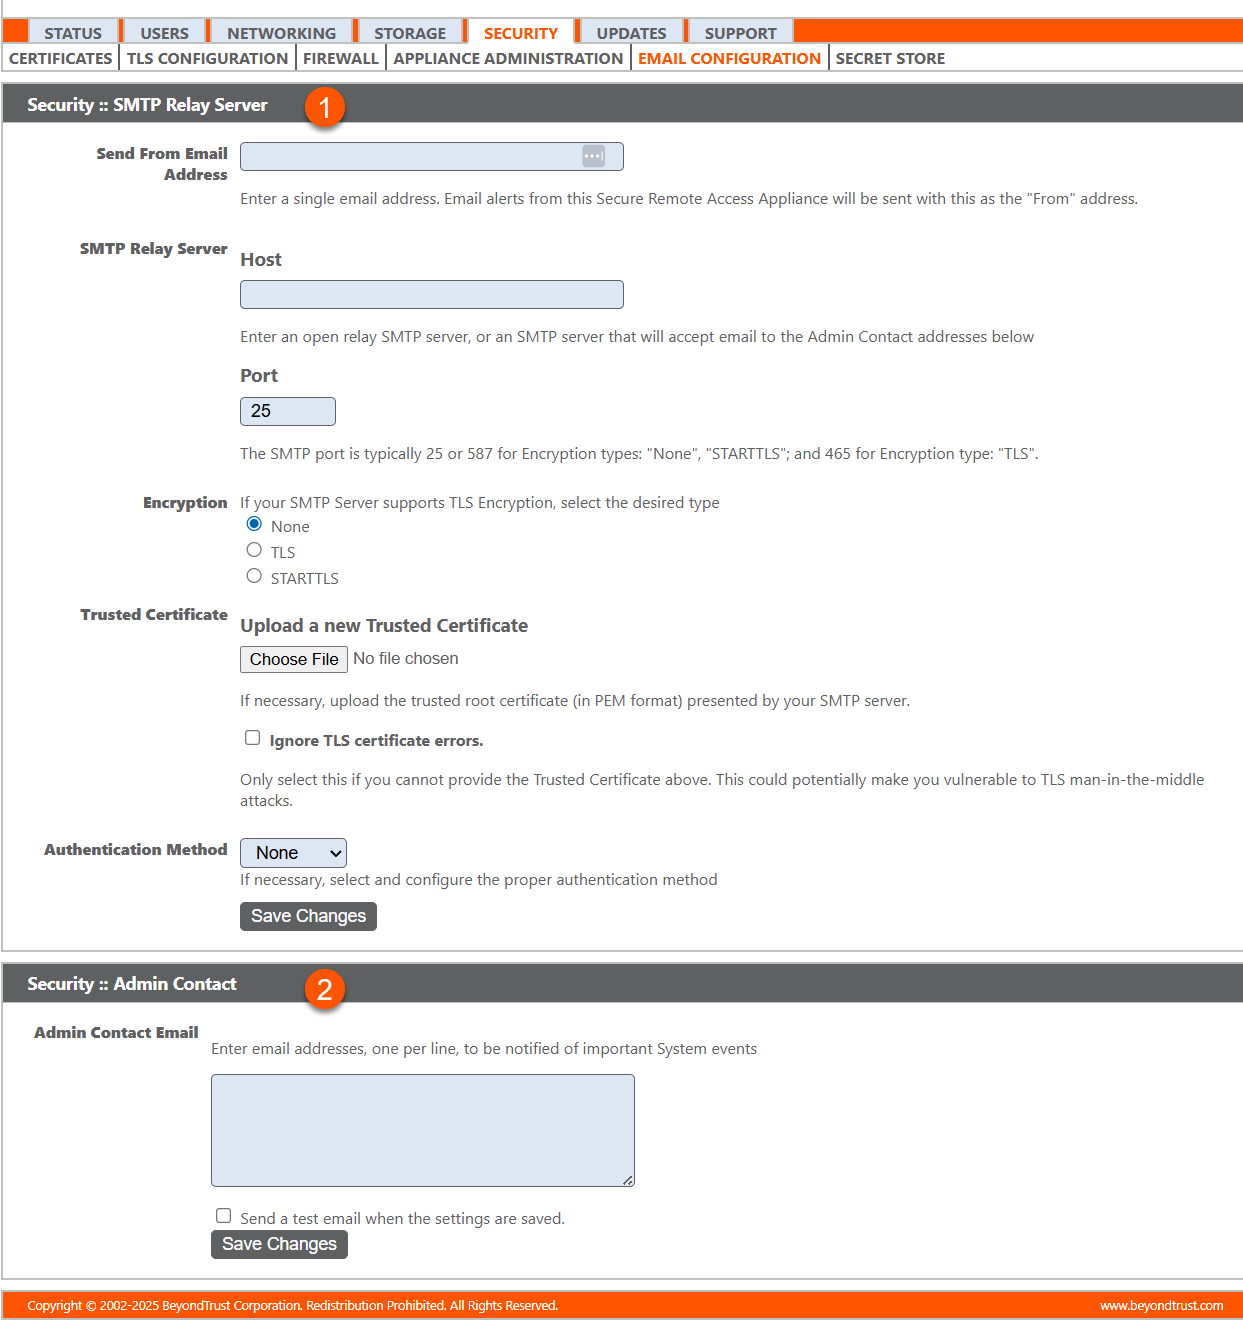Viewport: 1243px width, 1320px height.
Task: Click the 'Host' field label
Action: (x=261, y=259)
